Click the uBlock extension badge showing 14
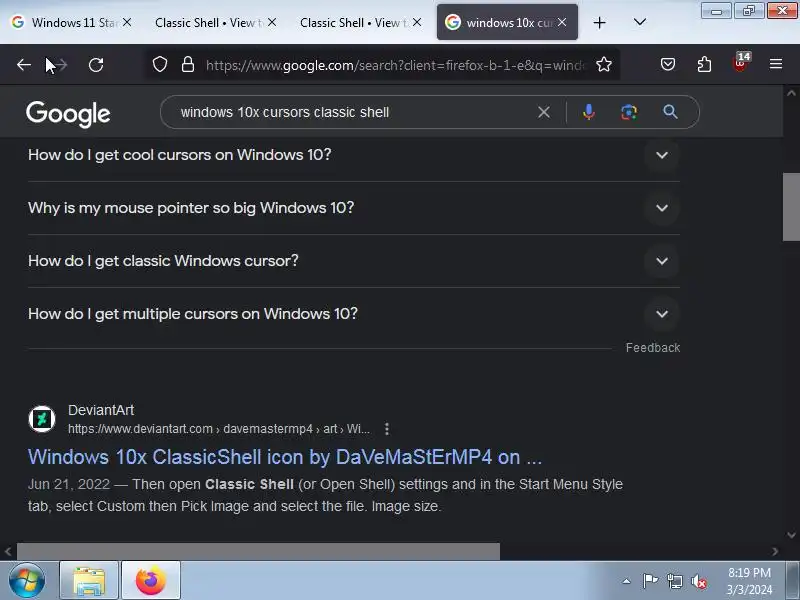Image resolution: width=800 pixels, height=600 pixels. point(741,62)
